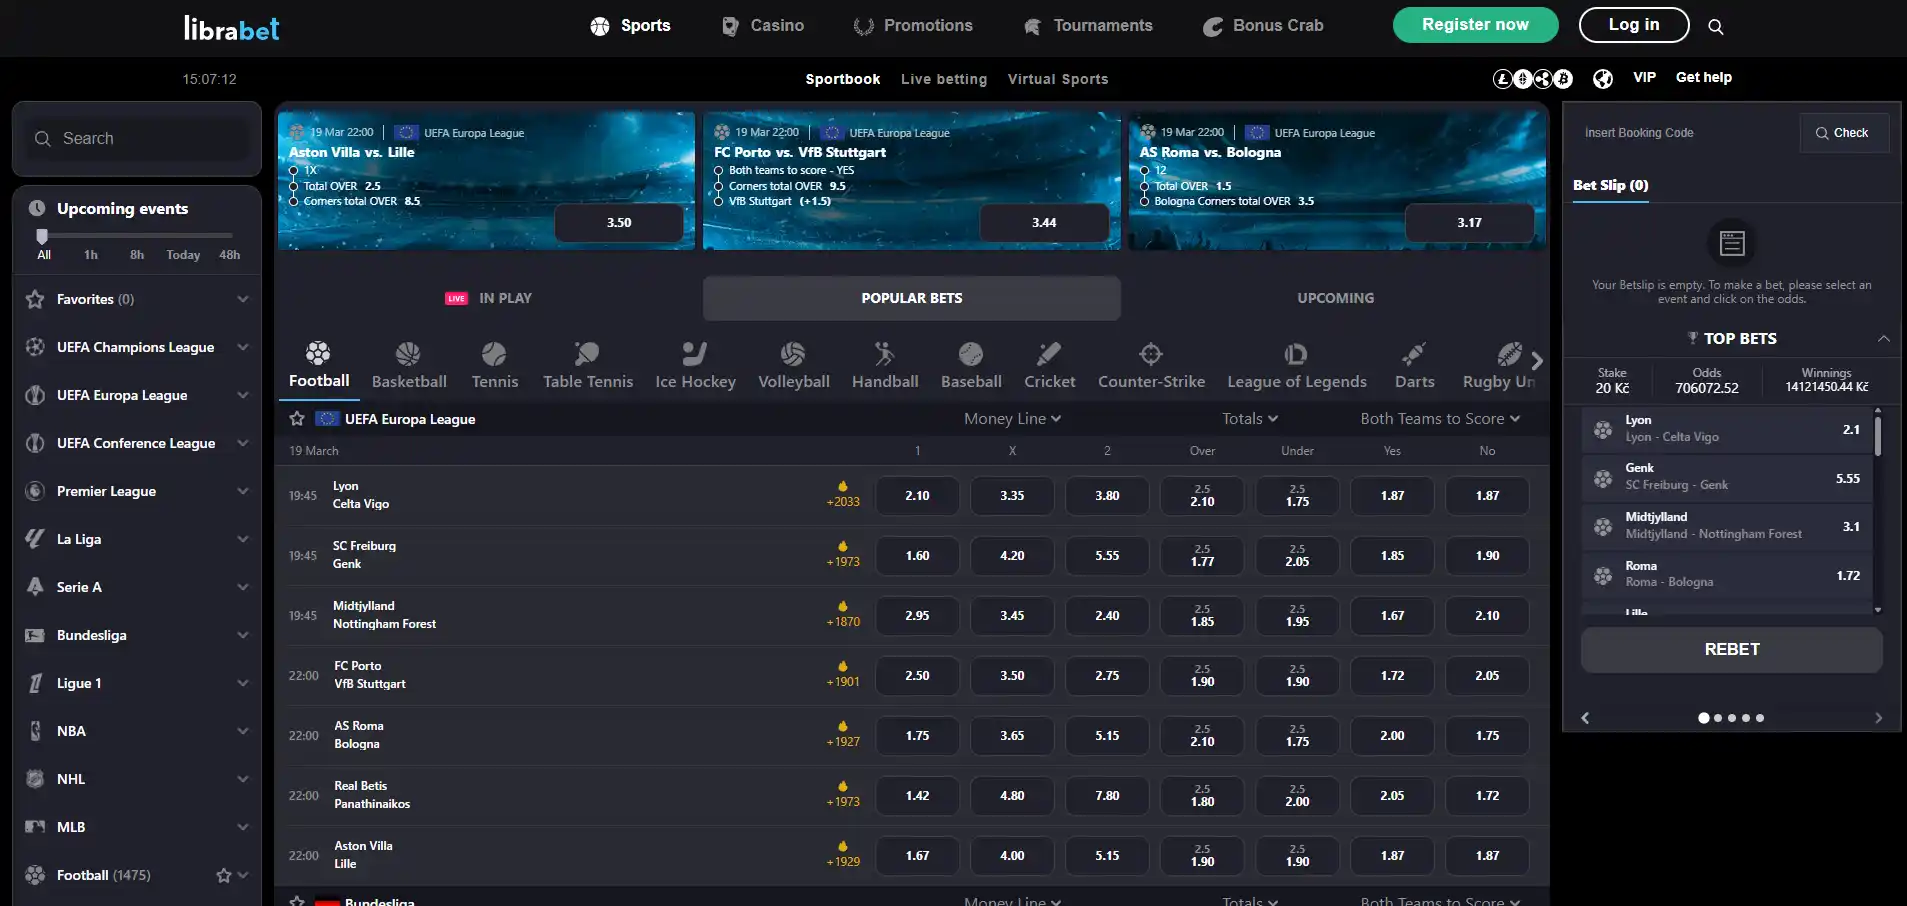
Task: Select SC Freiburg vs Genk draw odds 4.20
Action: point(1012,556)
